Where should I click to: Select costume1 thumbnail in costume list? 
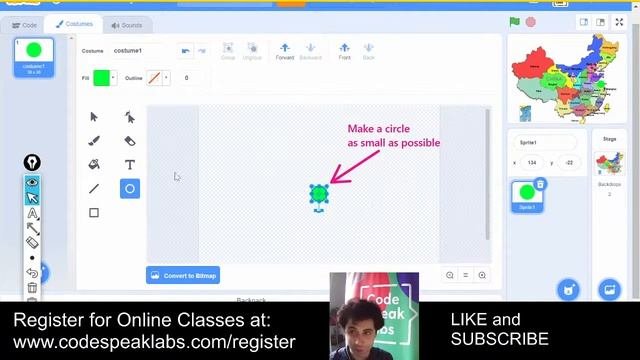click(x=34, y=58)
